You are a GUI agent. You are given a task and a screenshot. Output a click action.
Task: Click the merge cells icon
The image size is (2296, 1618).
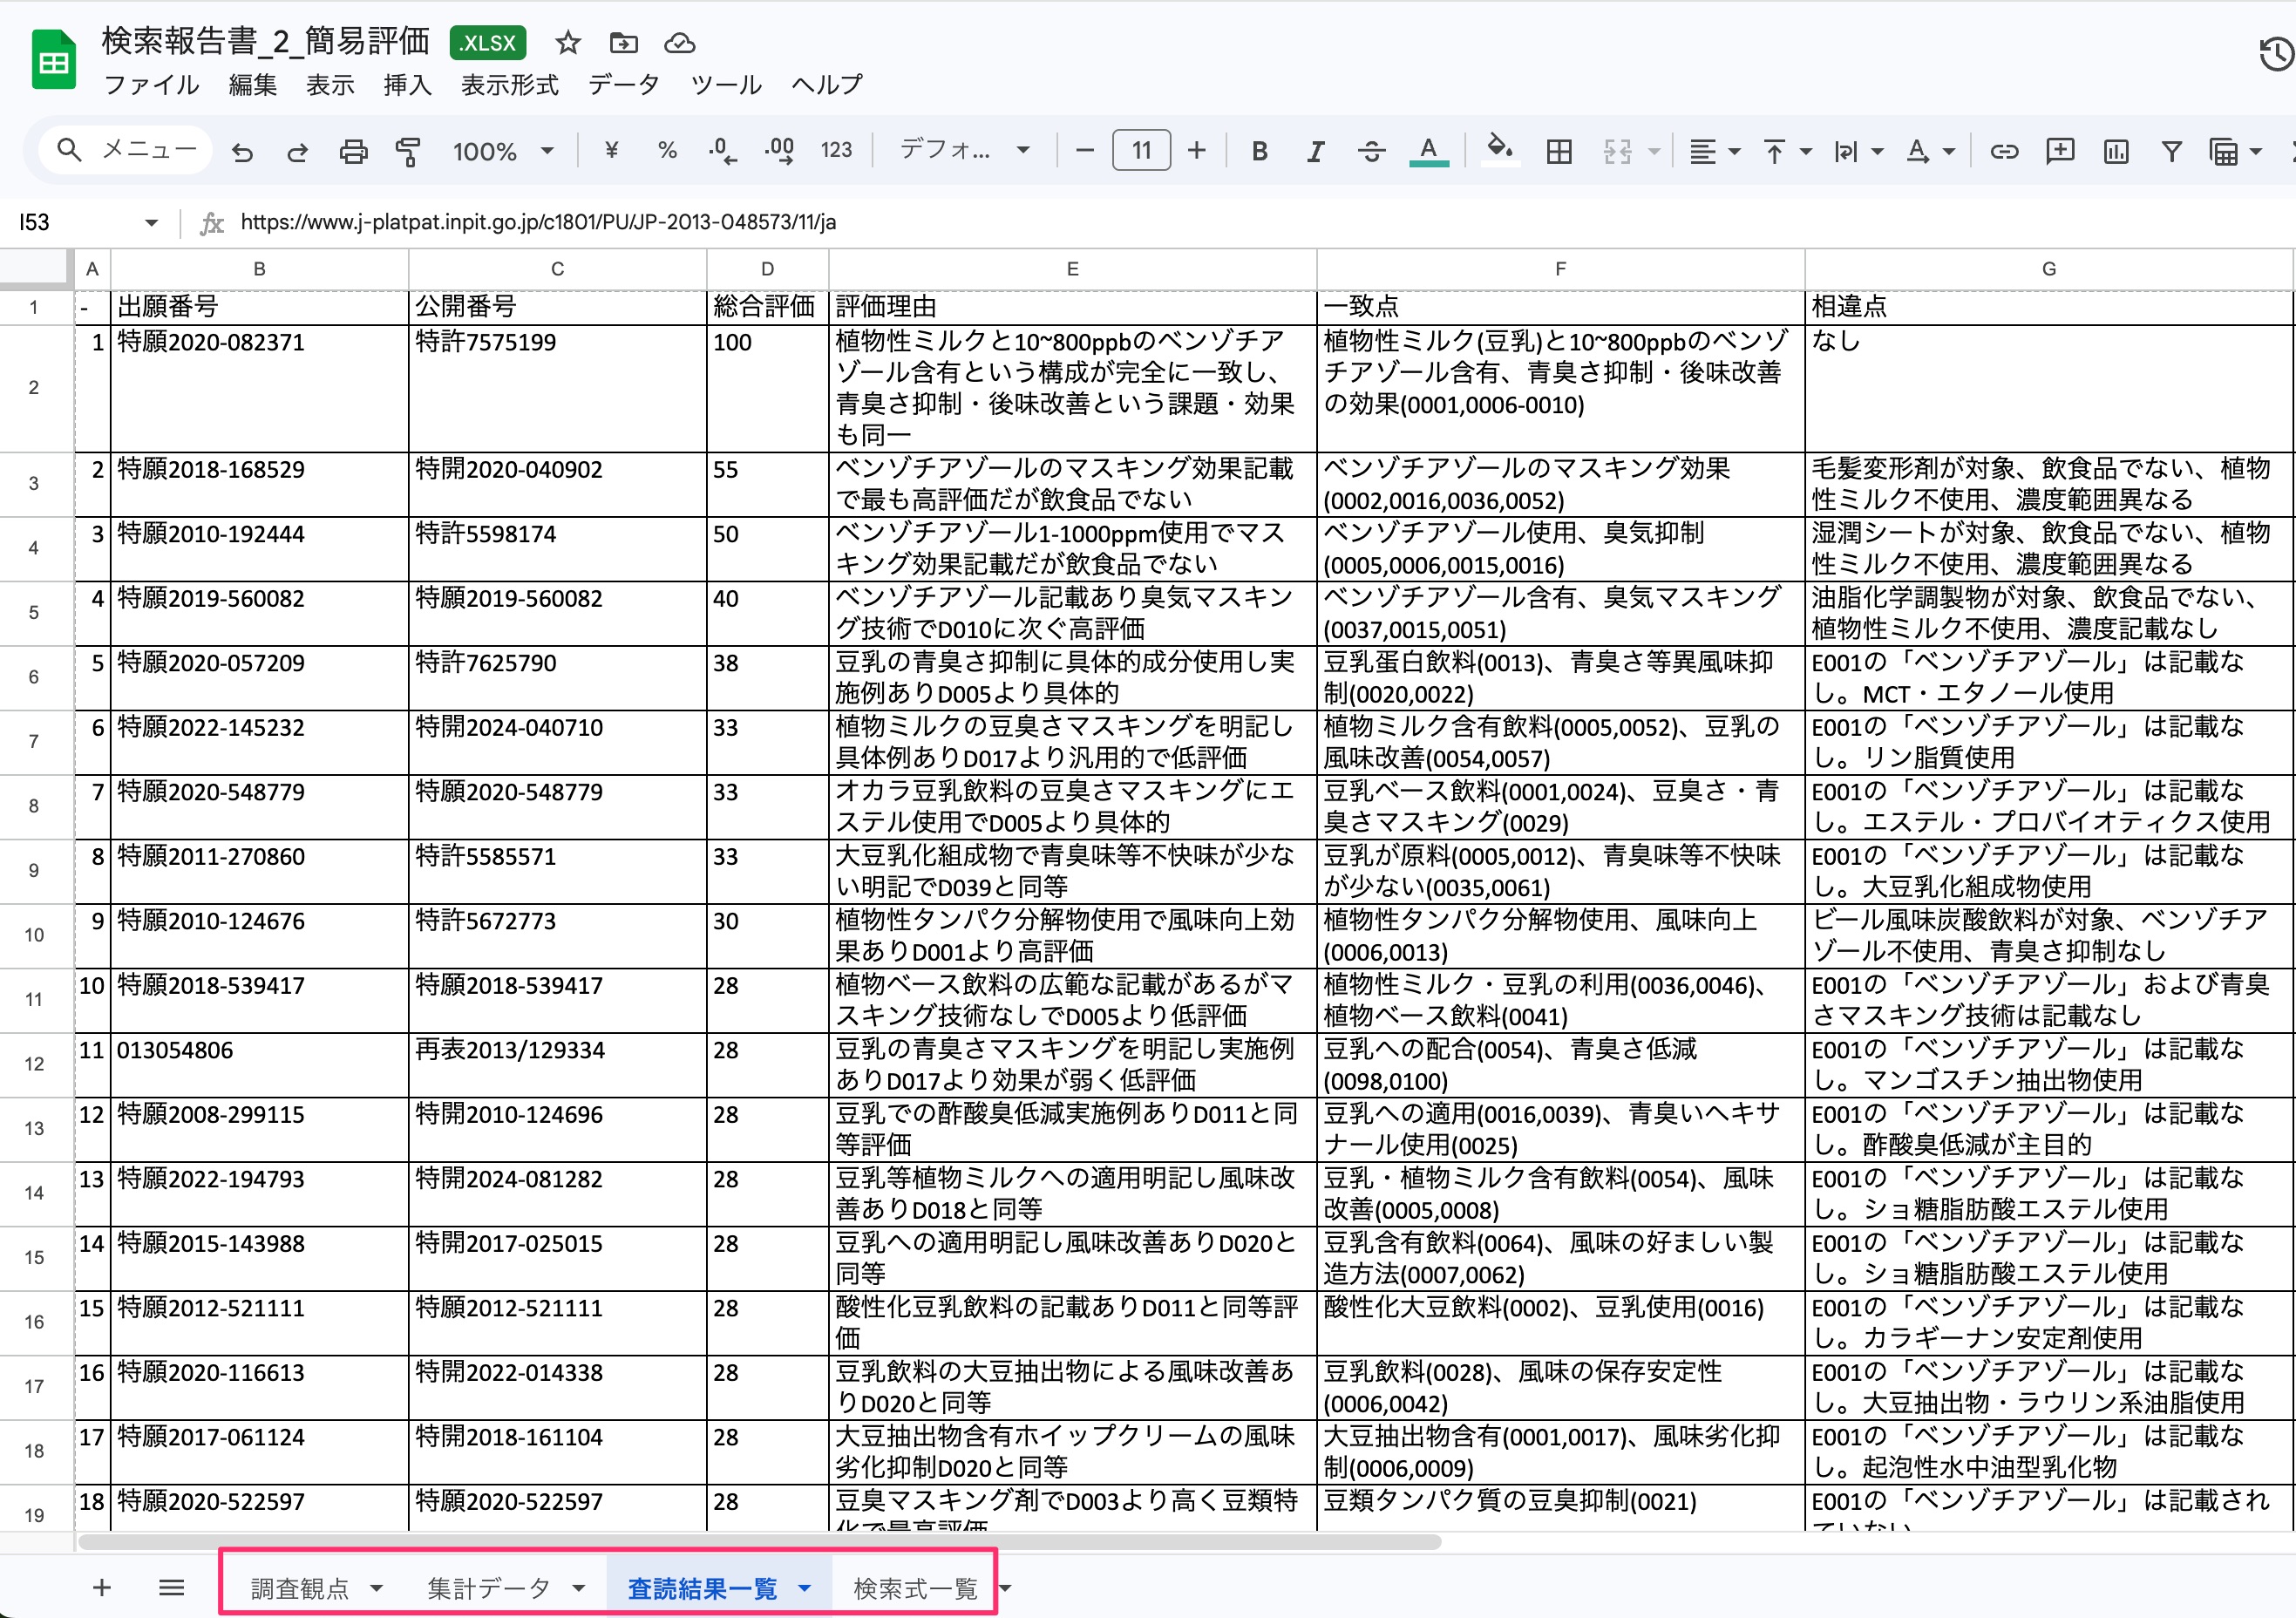click(x=1617, y=151)
